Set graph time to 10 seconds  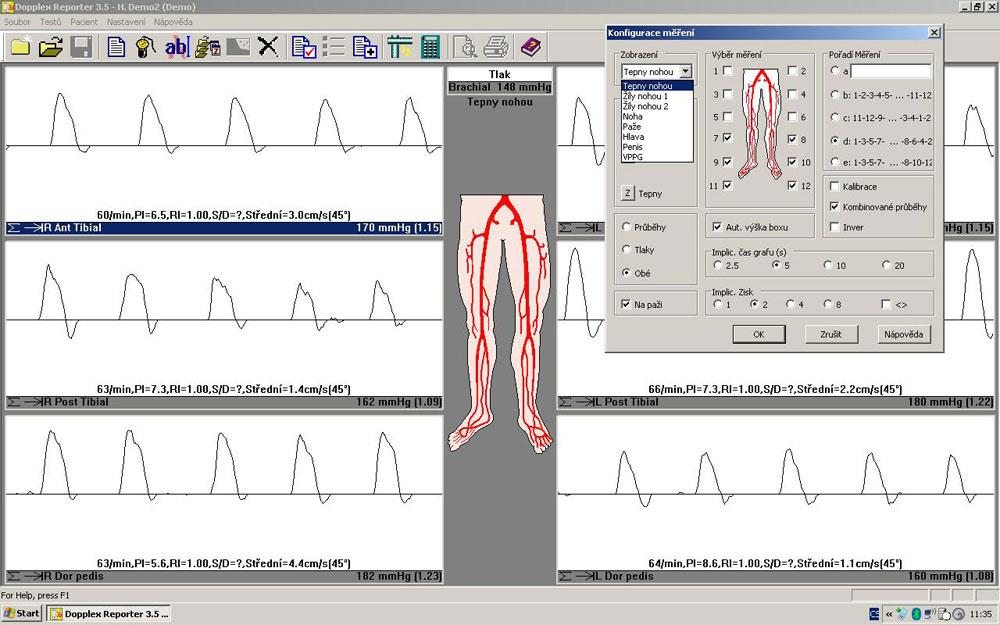point(829,265)
